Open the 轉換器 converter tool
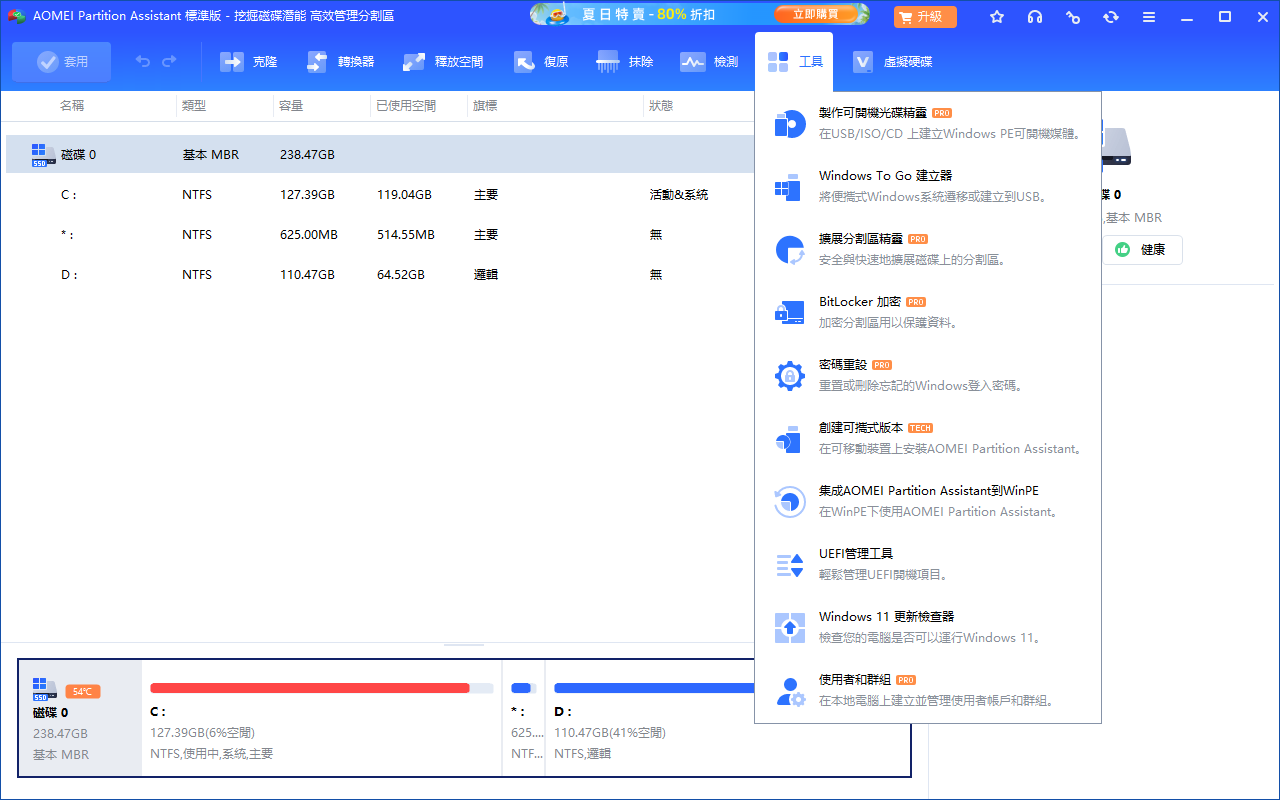The height and width of the screenshot is (800, 1280). pyautogui.click(x=340, y=62)
